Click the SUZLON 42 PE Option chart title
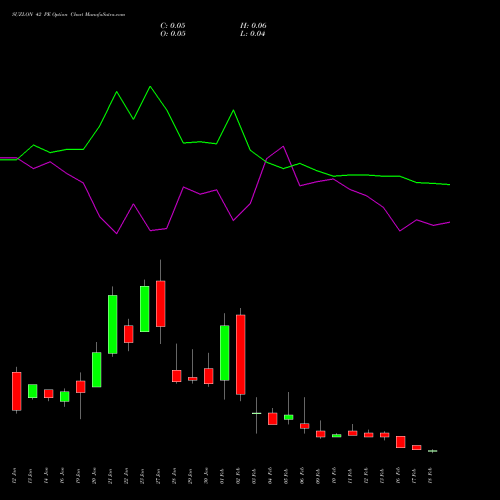Screen dimensions: 500x500 tap(68, 15)
